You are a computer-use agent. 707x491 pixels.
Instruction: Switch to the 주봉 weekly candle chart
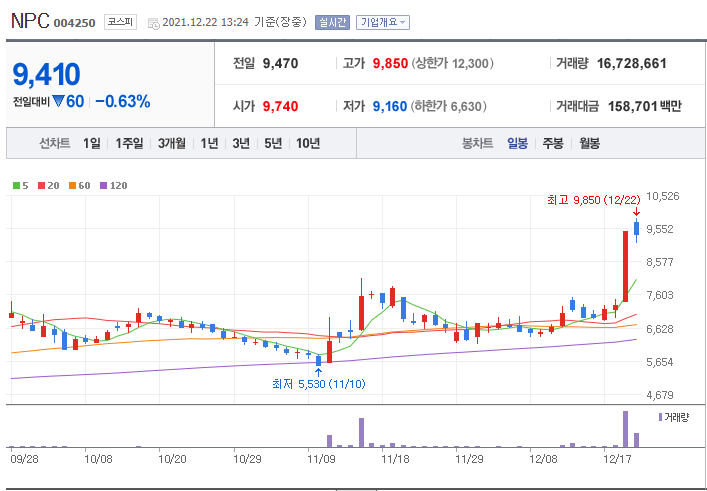click(553, 143)
